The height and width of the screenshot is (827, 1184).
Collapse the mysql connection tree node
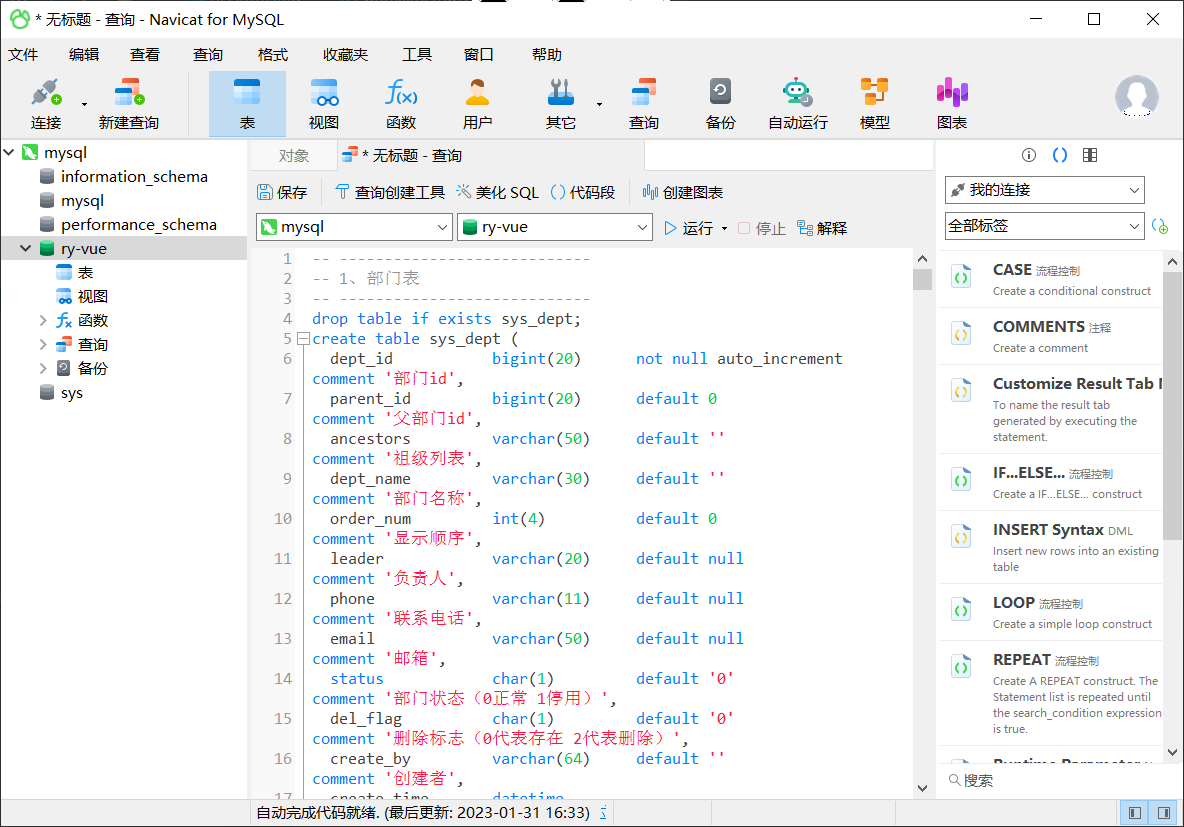coord(9,153)
